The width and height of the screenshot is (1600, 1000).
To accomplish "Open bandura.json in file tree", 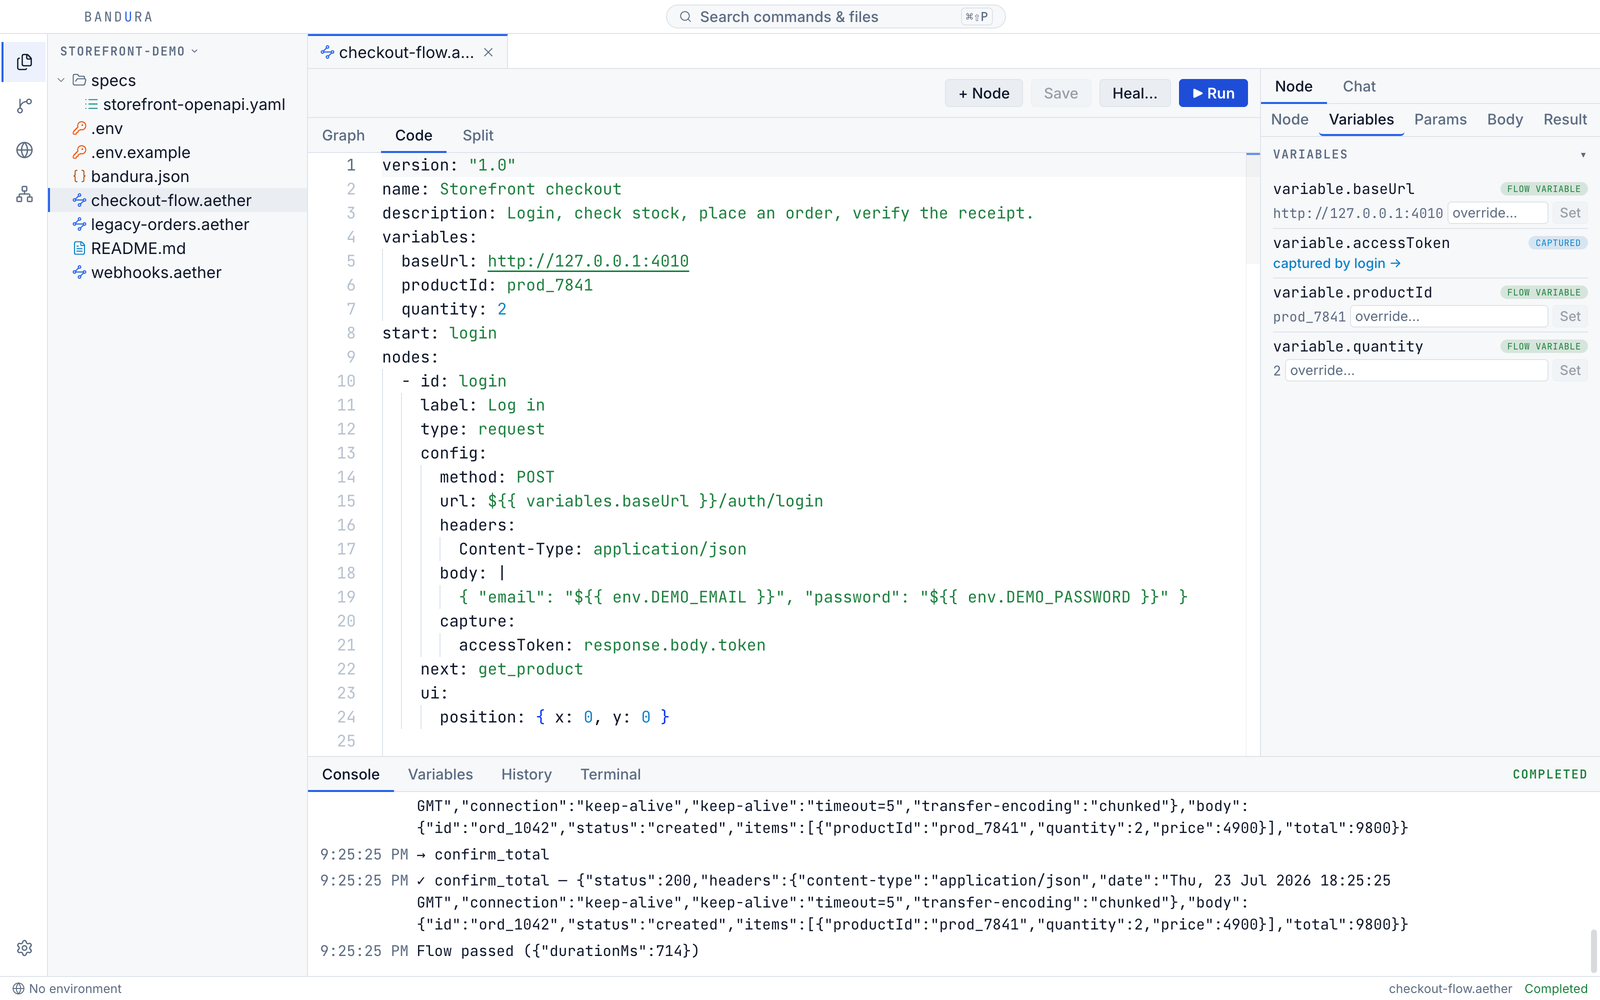I will (178, 176).
